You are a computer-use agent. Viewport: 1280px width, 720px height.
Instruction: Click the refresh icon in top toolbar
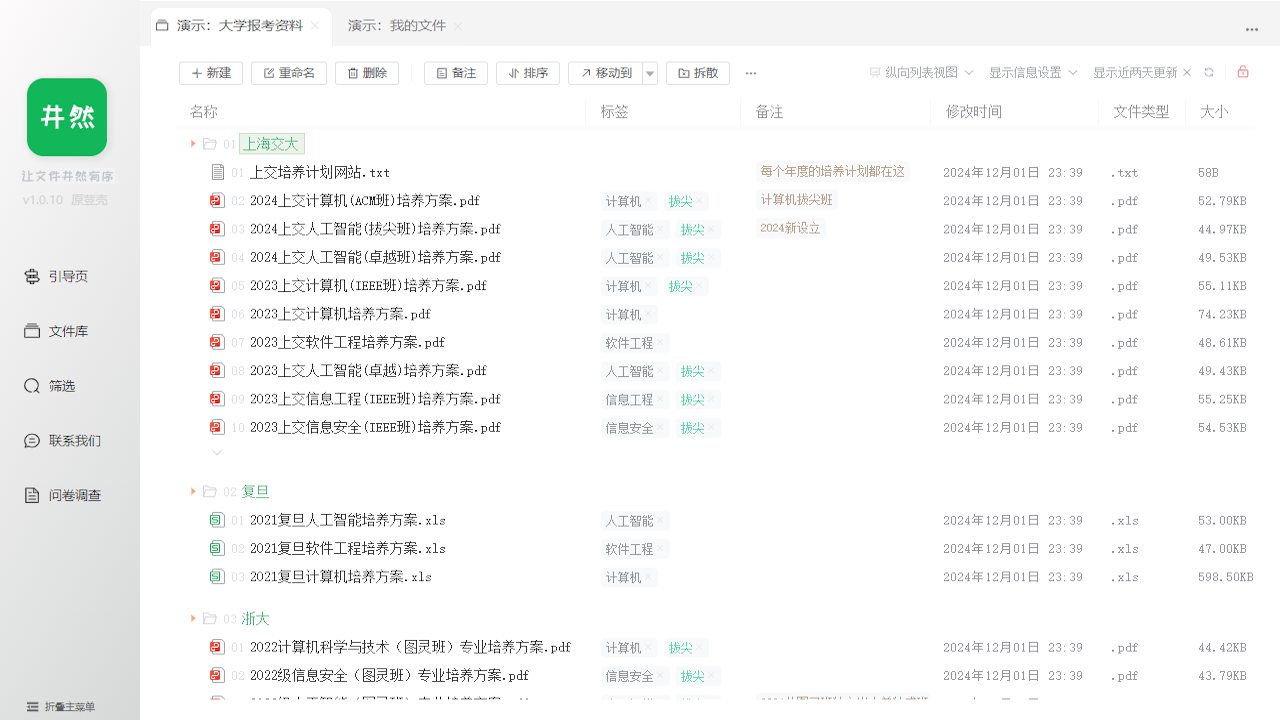tap(1209, 73)
